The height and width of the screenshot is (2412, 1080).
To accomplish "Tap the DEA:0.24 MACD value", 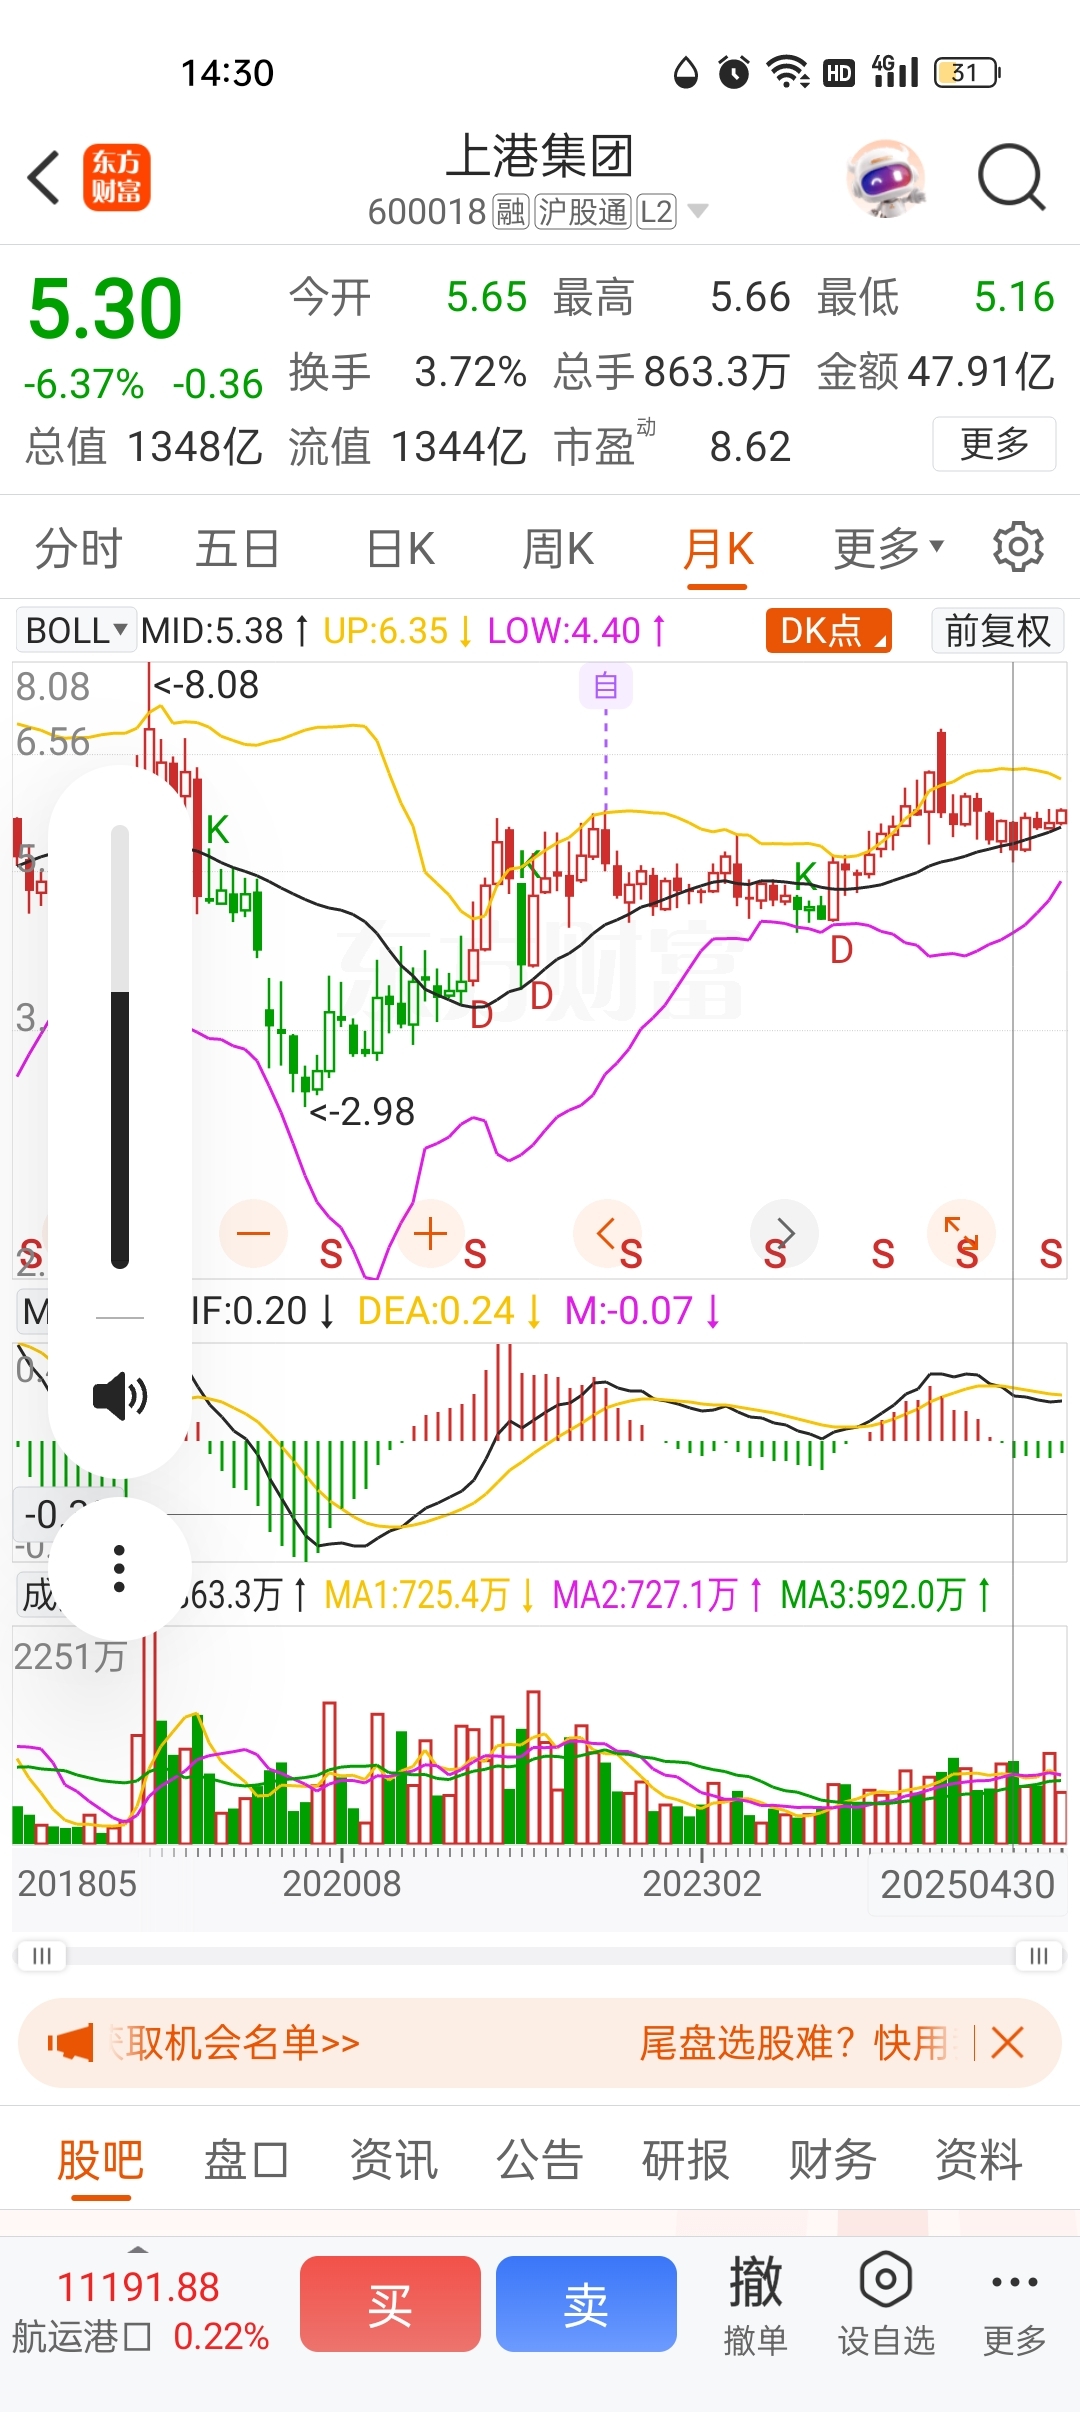I will pyautogui.click(x=448, y=1311).
